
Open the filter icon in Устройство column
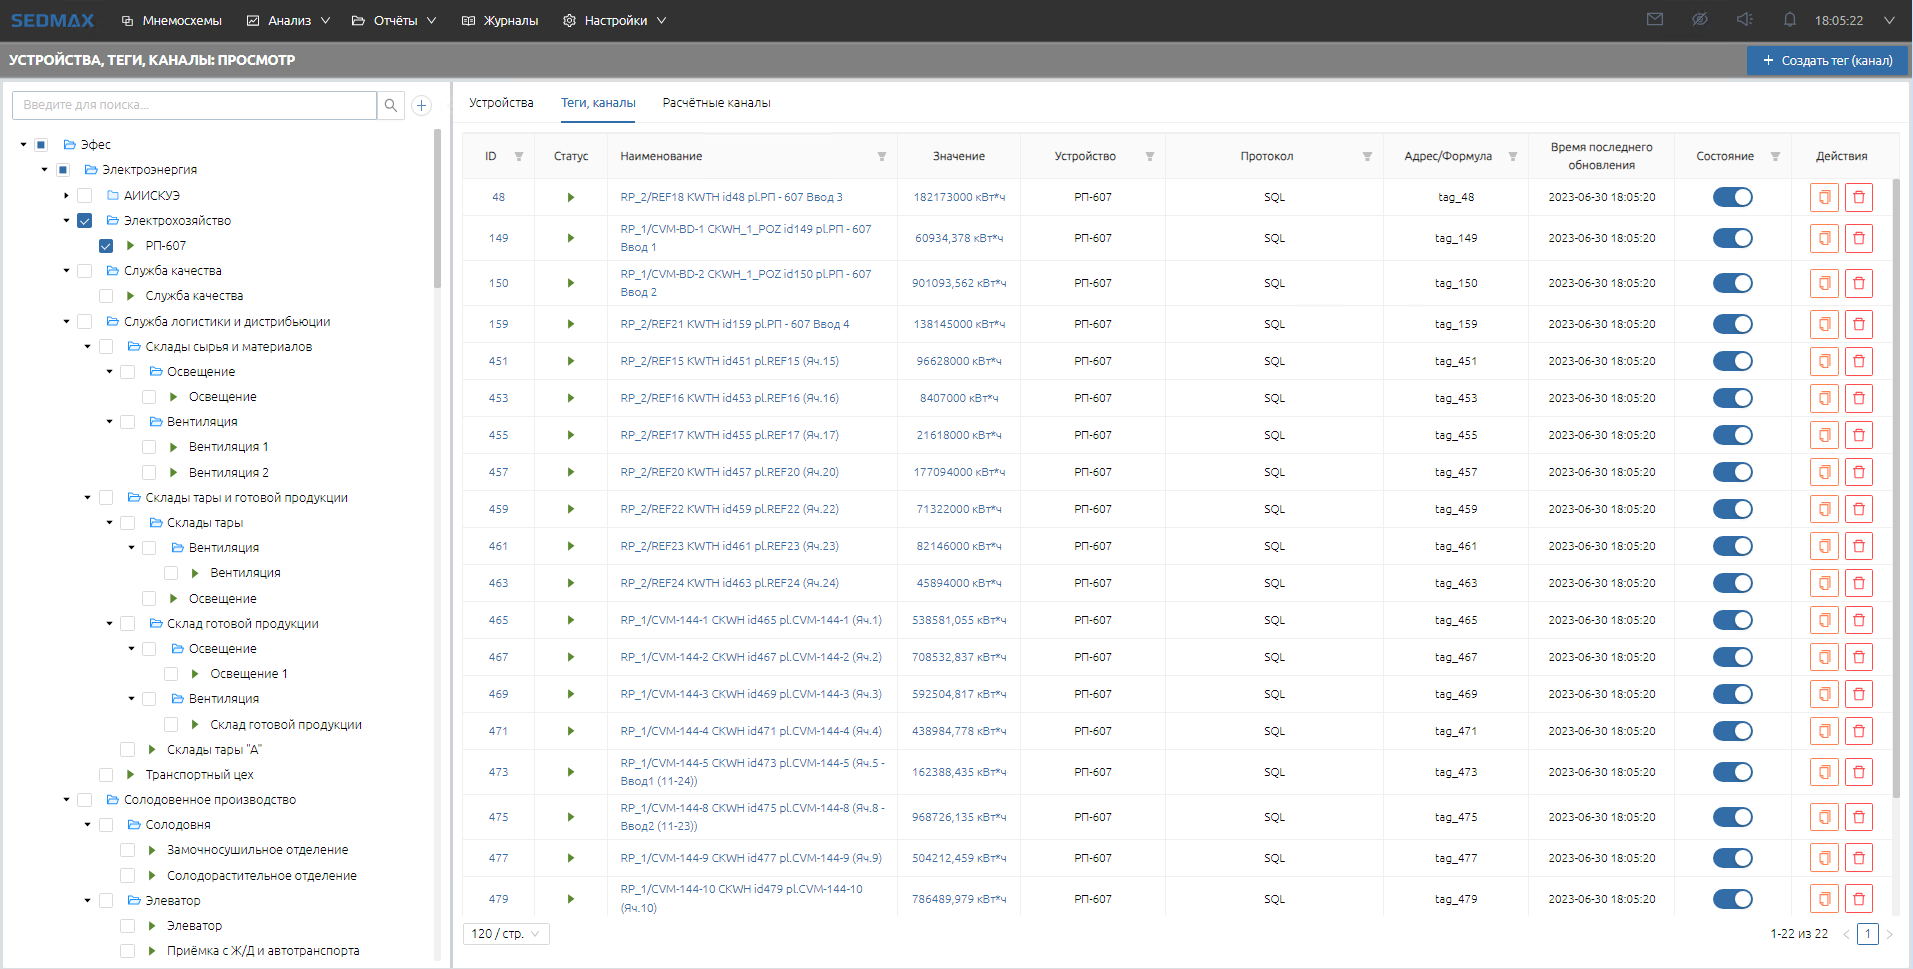coord(1150,157)
